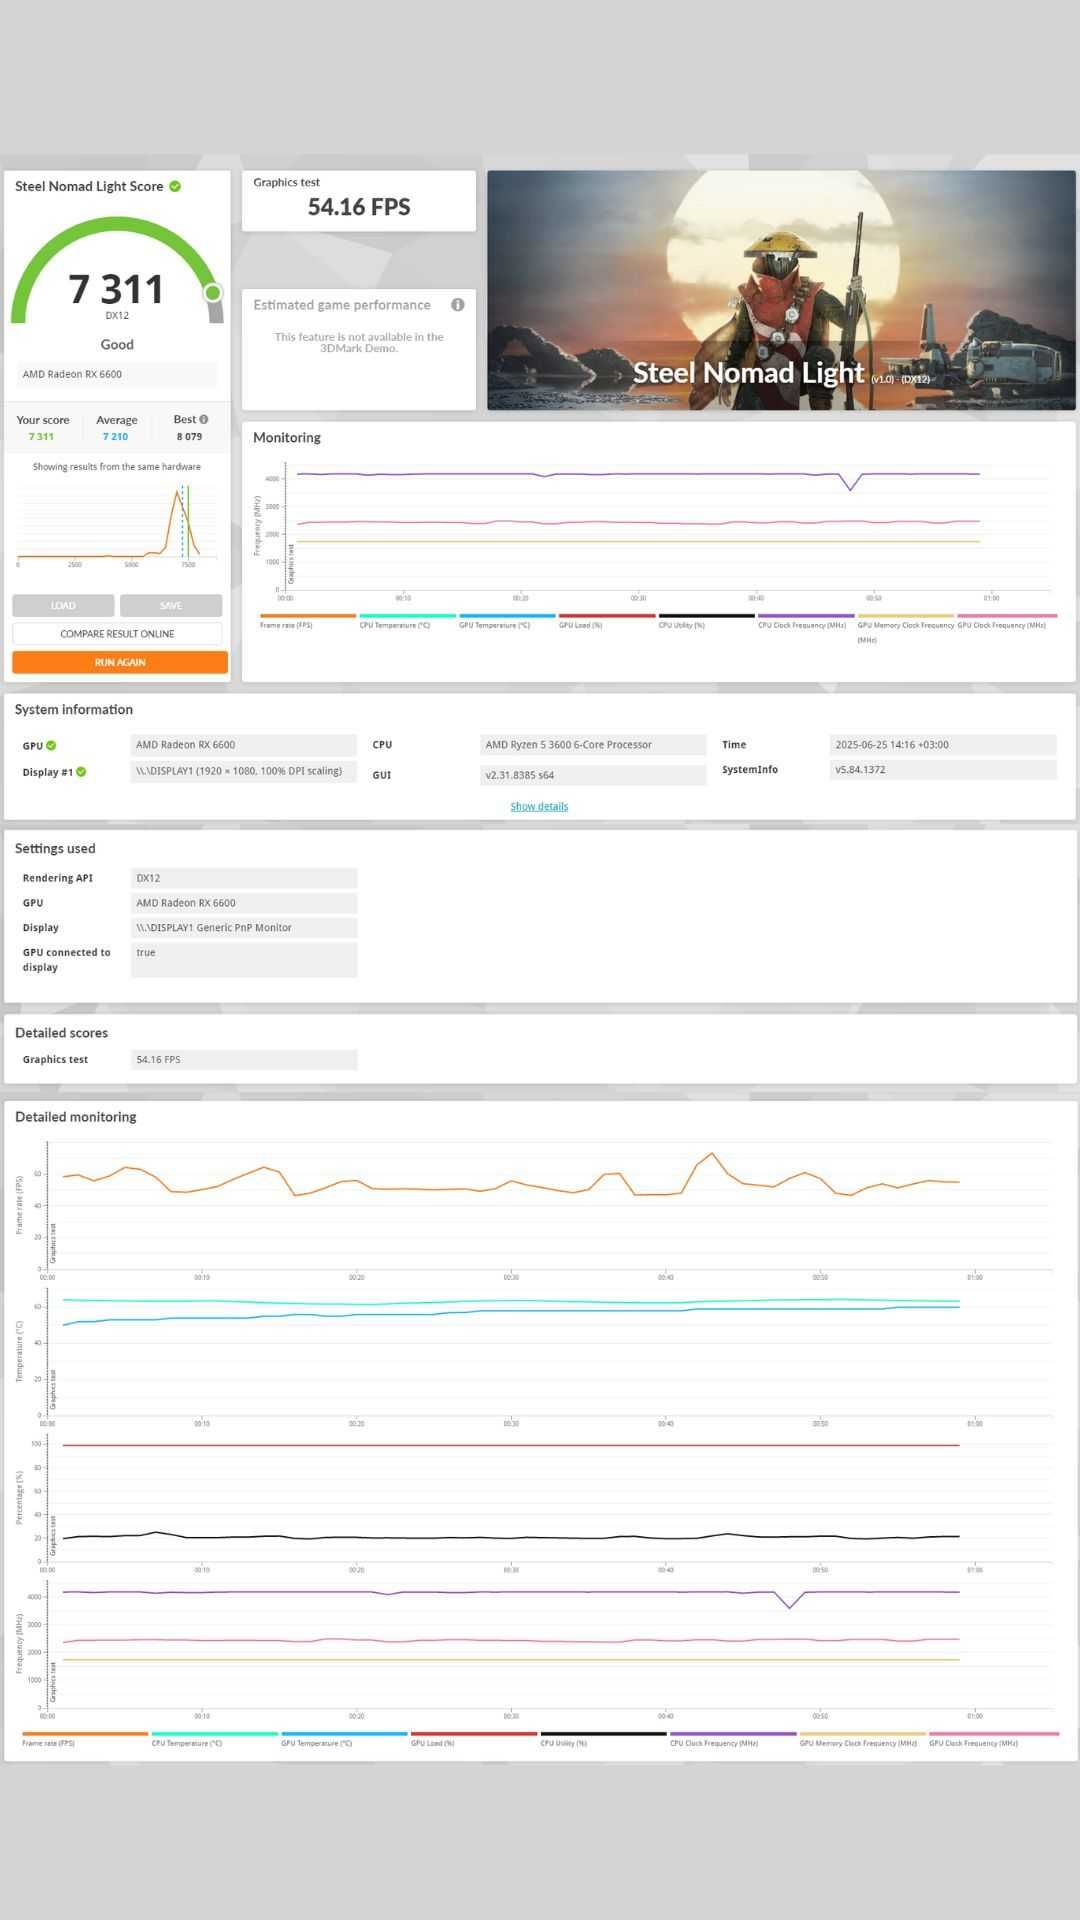Toggle CPU Utility (%) legend in Monitoring panel
The image size is (1080, 1920).
click(706, 621)
